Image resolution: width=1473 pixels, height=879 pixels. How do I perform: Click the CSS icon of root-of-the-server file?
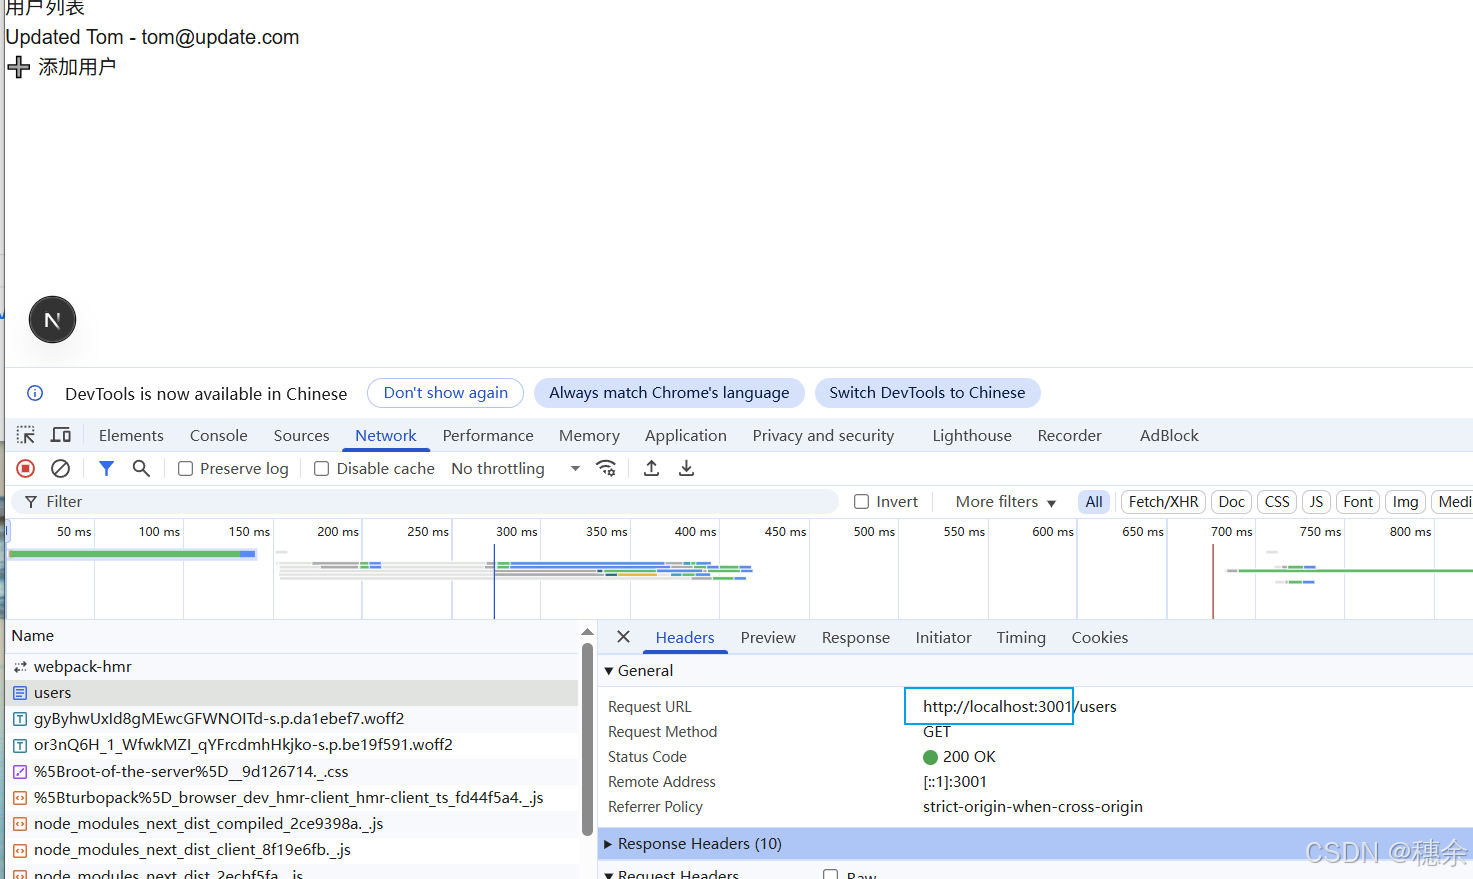click(x=20, y=771)
